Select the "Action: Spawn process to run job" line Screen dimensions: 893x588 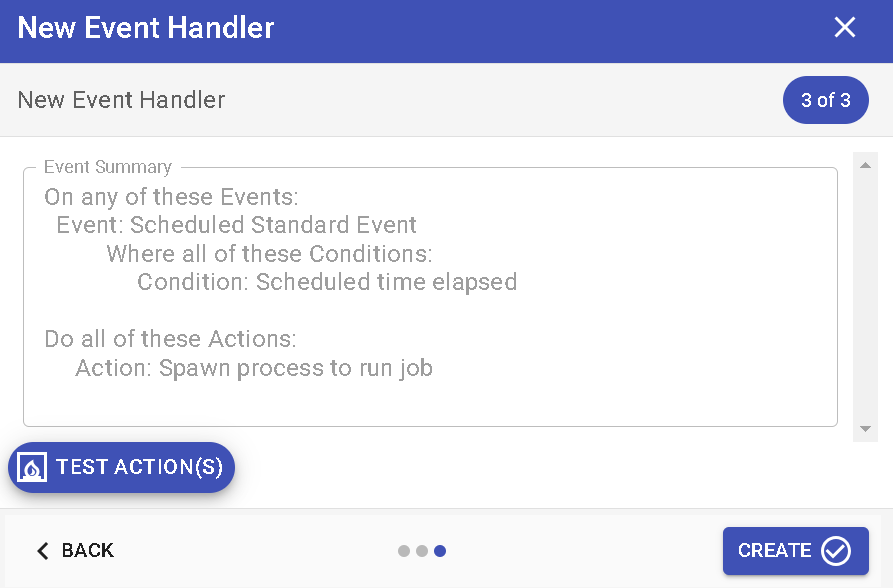(254, 368)
